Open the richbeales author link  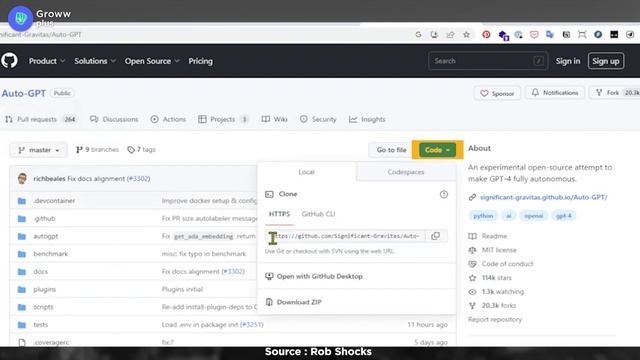49,178
